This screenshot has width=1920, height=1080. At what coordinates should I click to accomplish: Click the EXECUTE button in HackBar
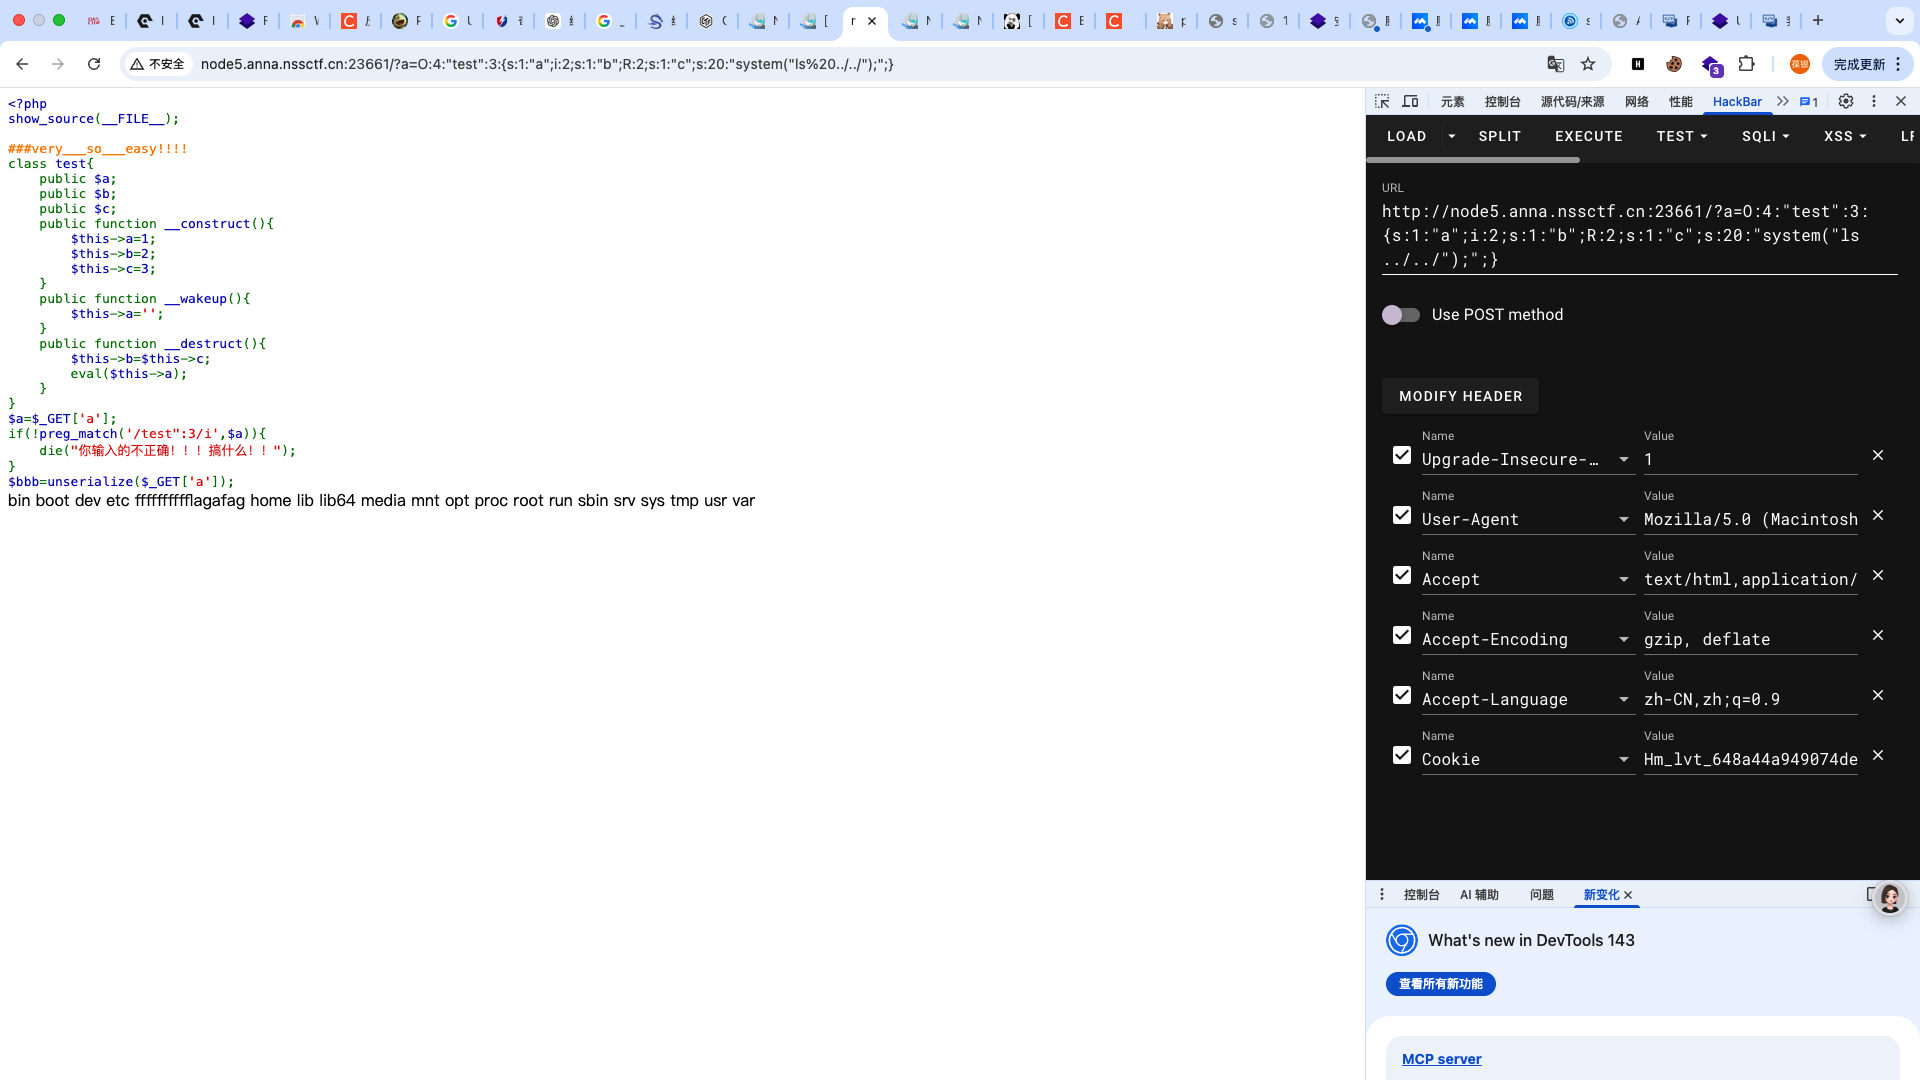(x=1589, y=136)
